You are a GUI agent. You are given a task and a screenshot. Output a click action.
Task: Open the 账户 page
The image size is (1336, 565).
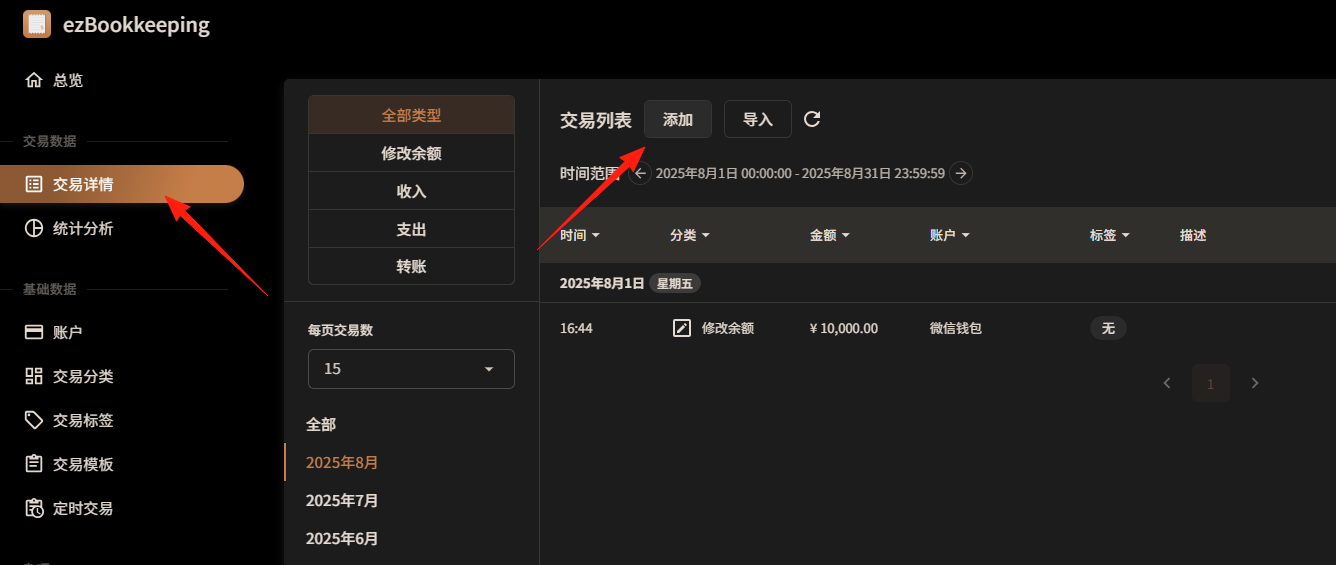pos(68,332)
